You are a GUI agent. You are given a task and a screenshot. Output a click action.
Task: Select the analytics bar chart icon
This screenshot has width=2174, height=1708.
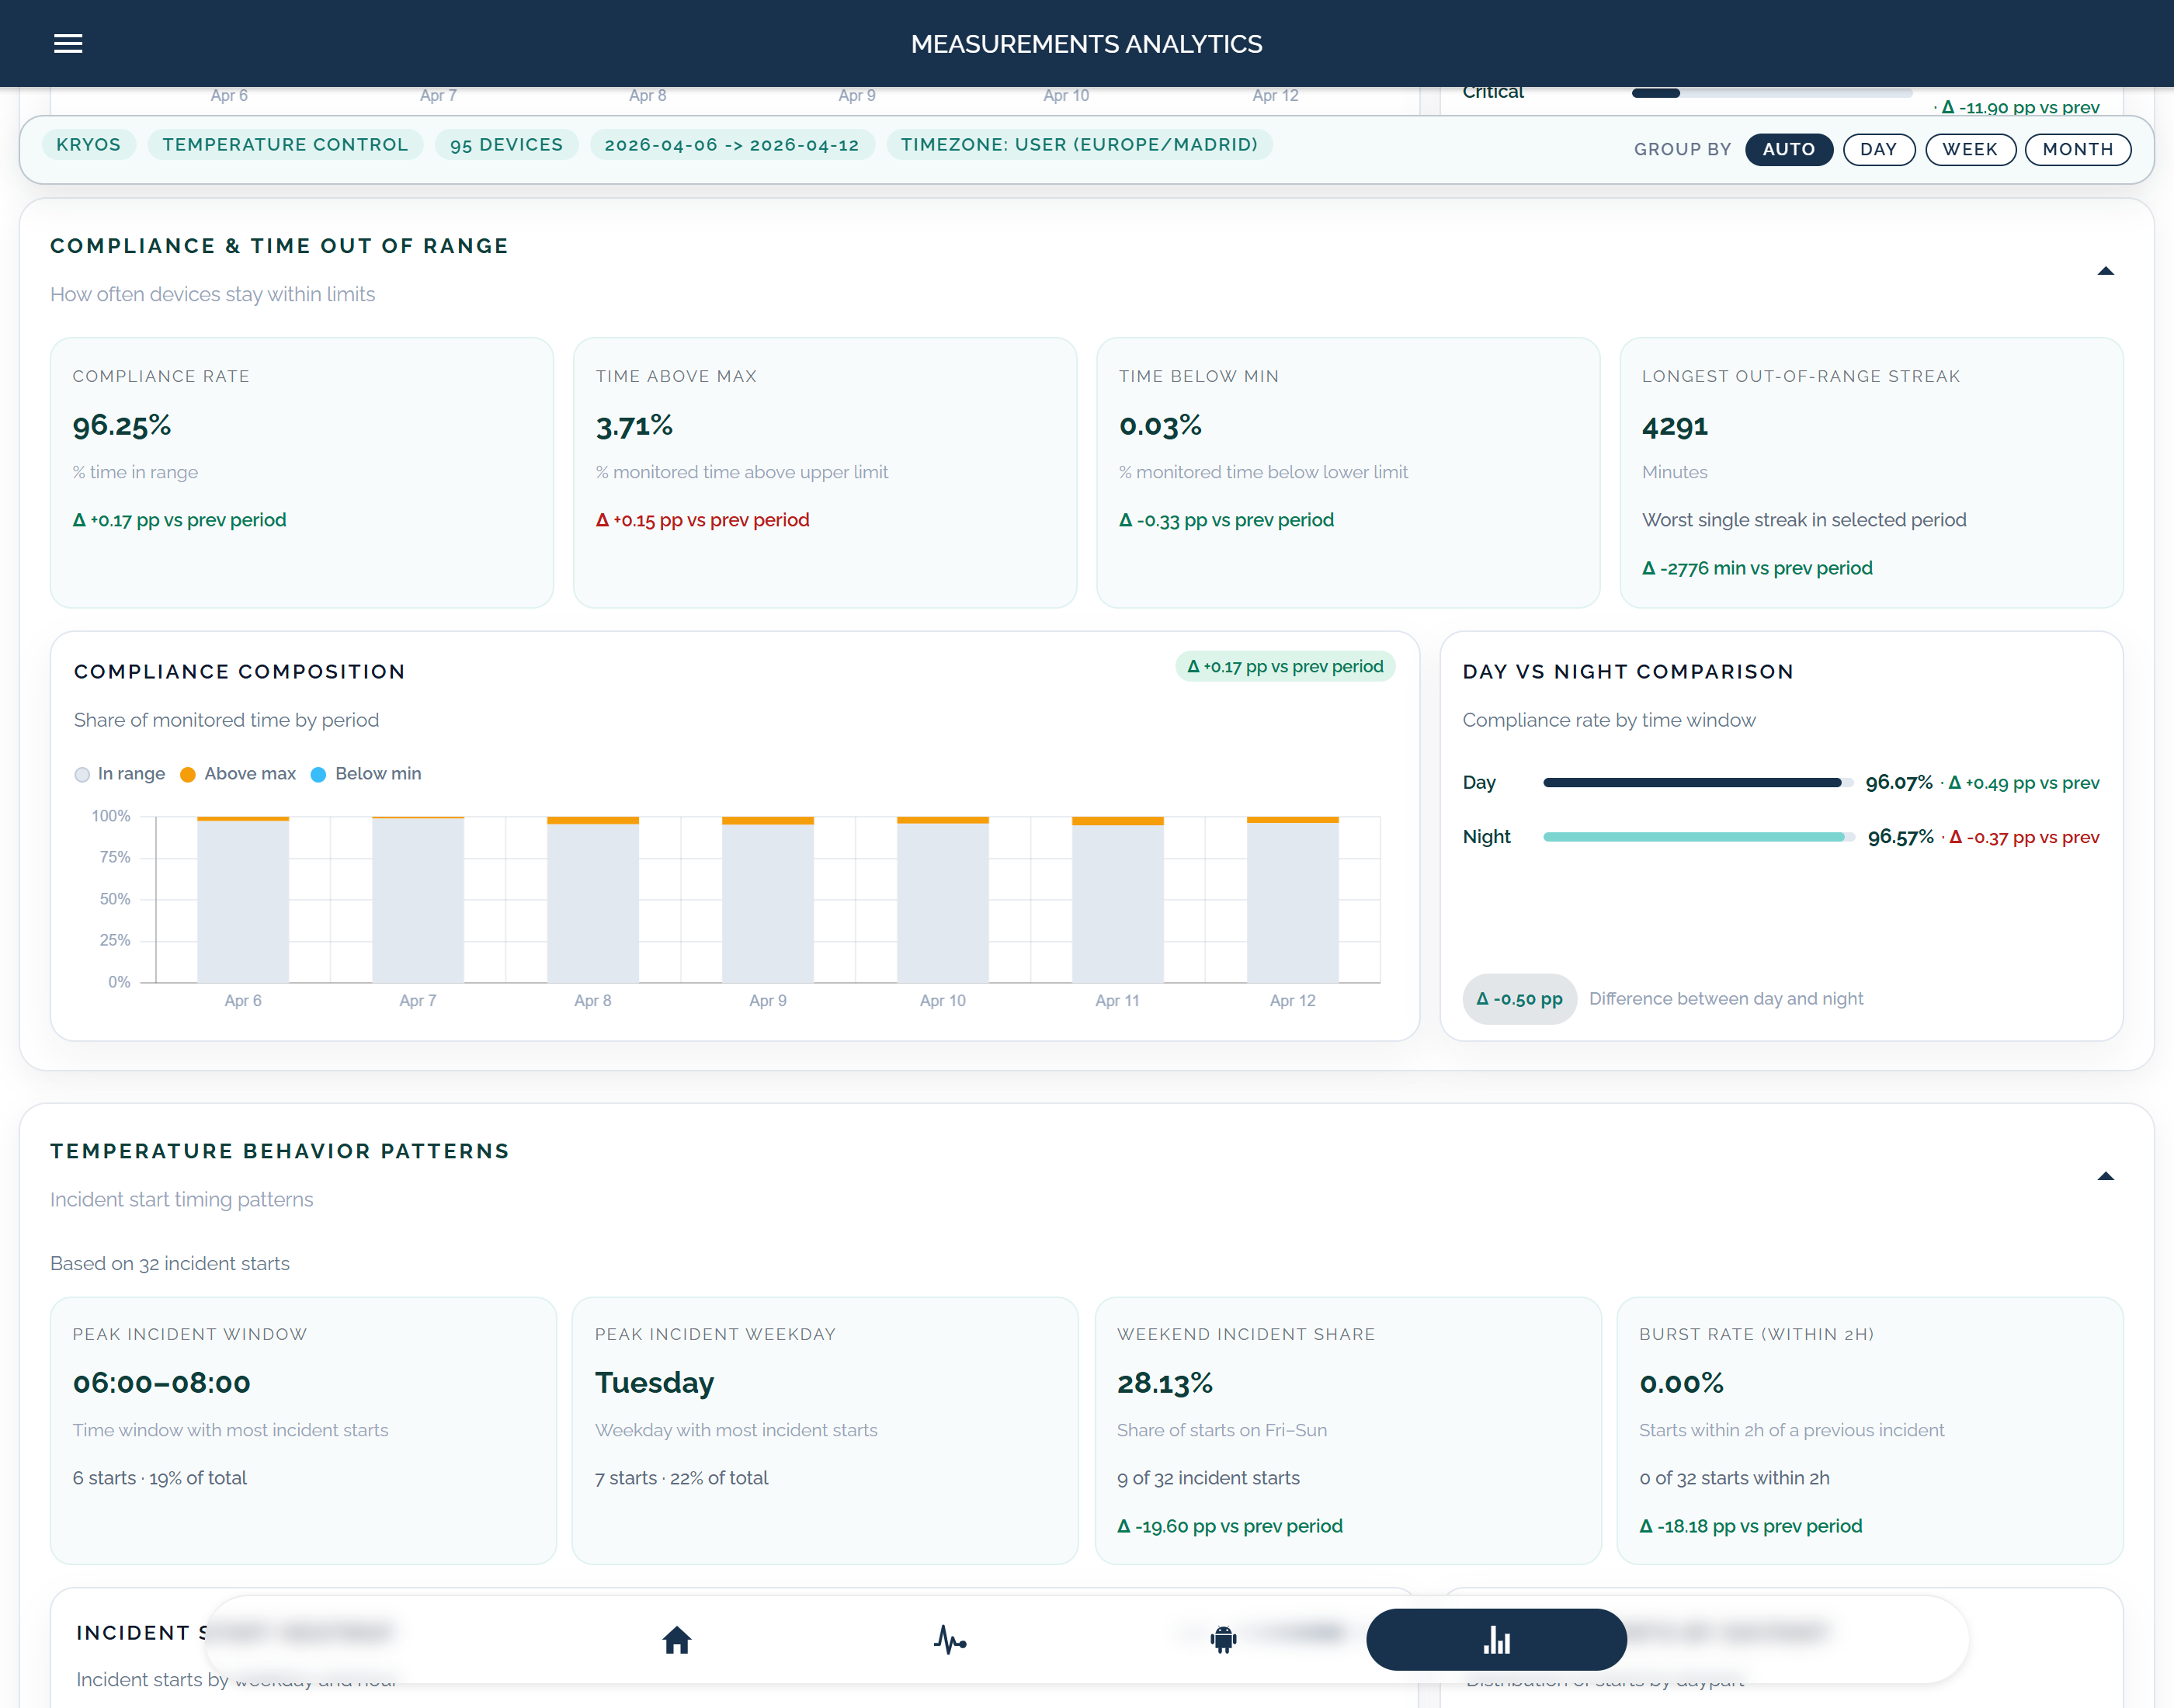click(1495, 1640)
